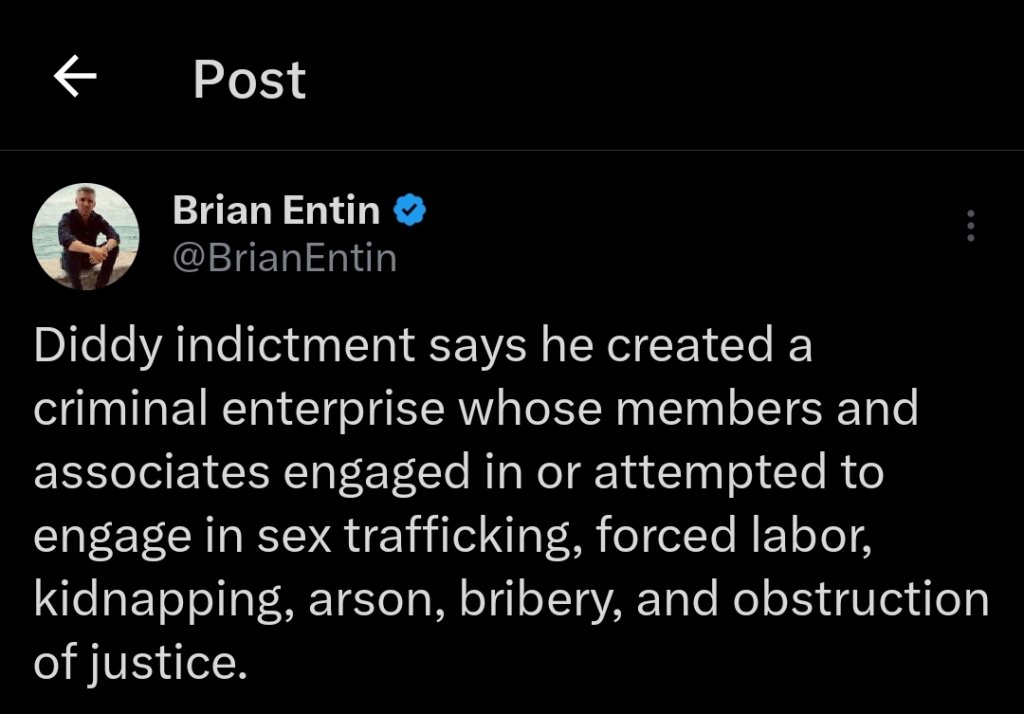This screenshot has height=714, width=1024.
Task: Open the three-dot more options menu
Action: 969,227
